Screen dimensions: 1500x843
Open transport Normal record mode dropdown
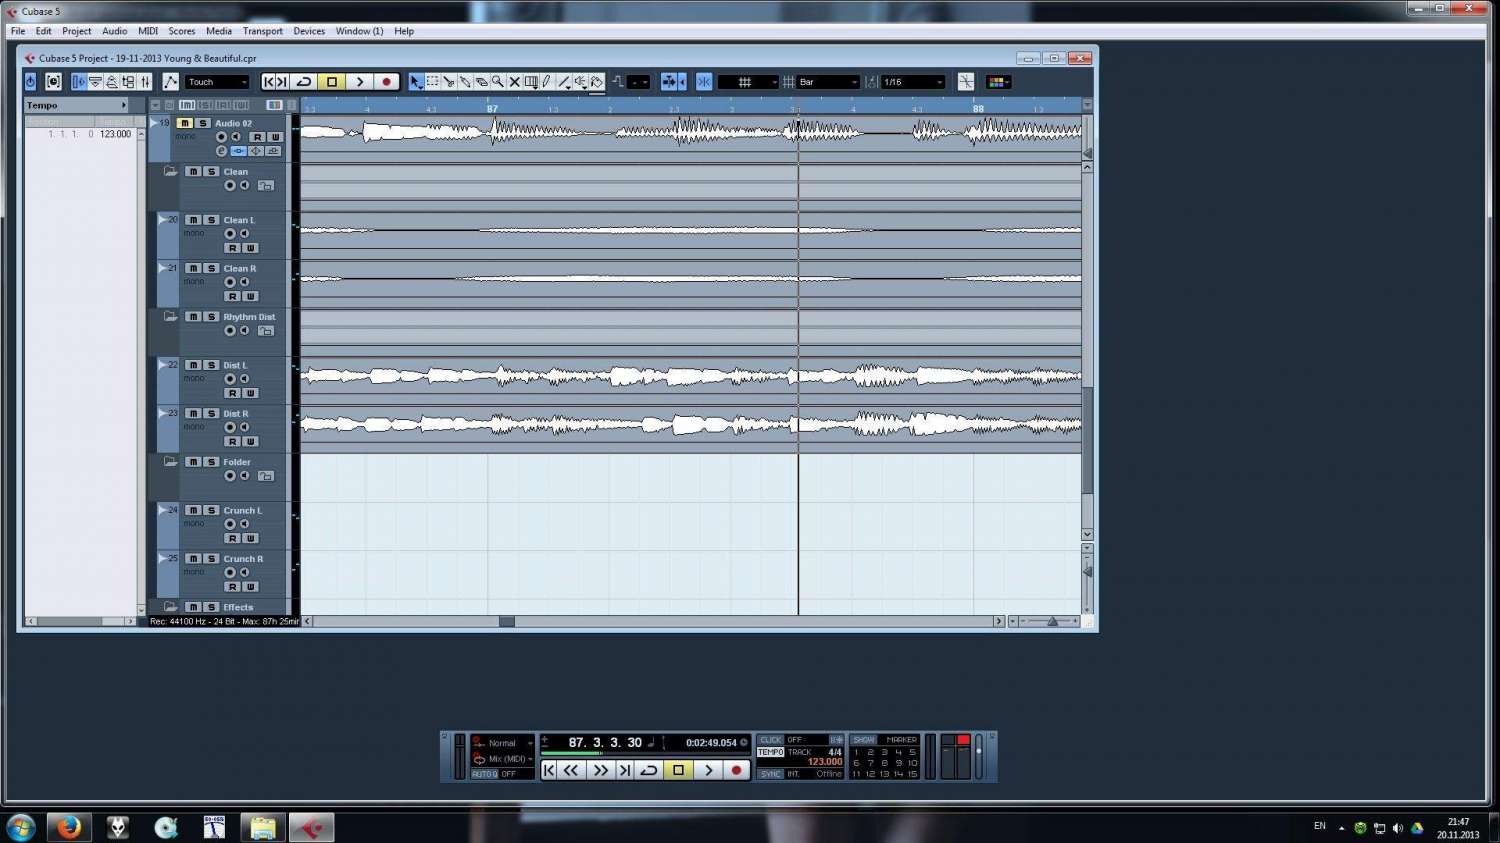point(510,743)
